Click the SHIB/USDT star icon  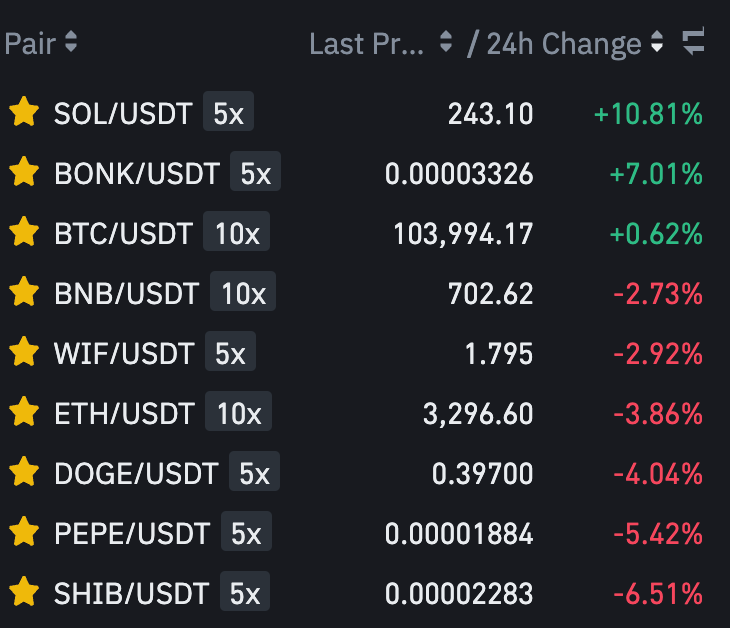click(24, 592)
